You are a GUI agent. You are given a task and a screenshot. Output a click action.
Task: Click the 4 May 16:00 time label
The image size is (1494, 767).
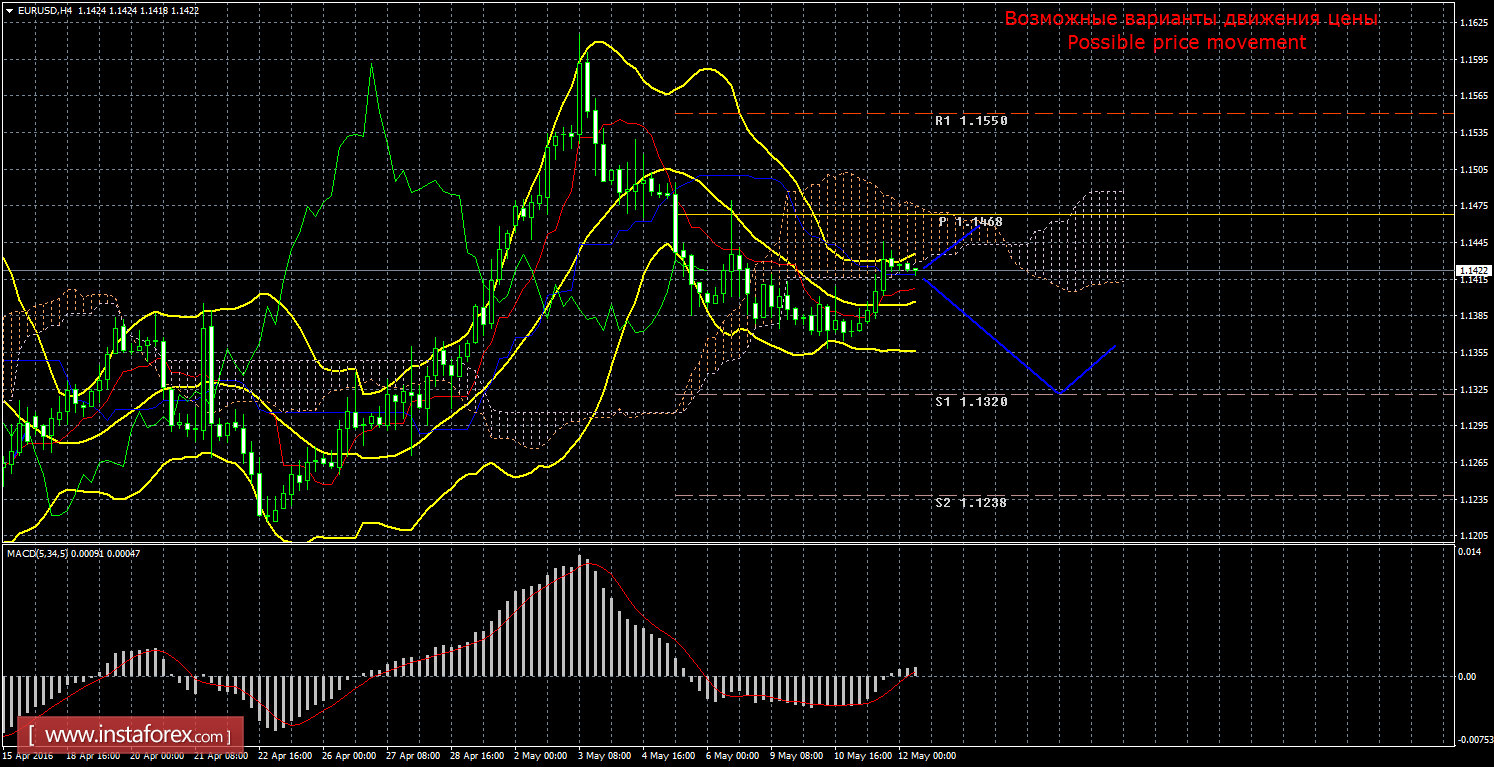click(669, 756)
